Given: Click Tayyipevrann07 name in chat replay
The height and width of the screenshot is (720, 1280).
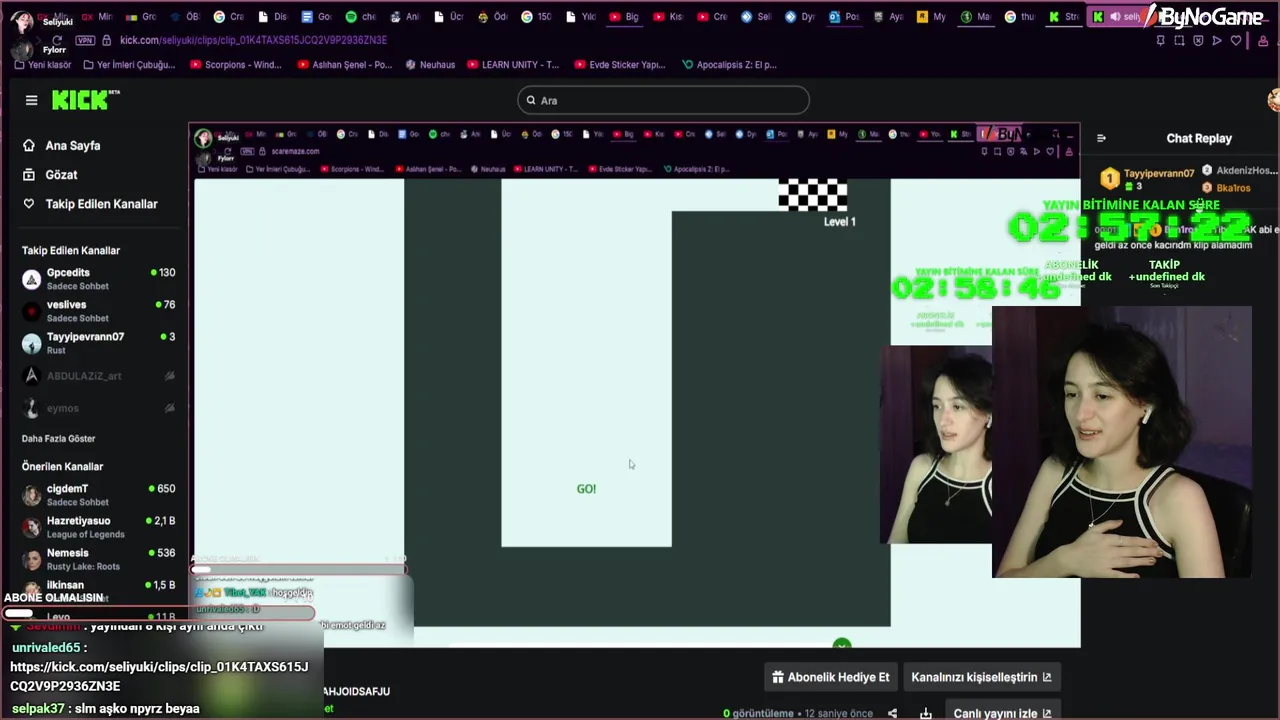Looking at the screenshot, I should tap(1159, 174).
